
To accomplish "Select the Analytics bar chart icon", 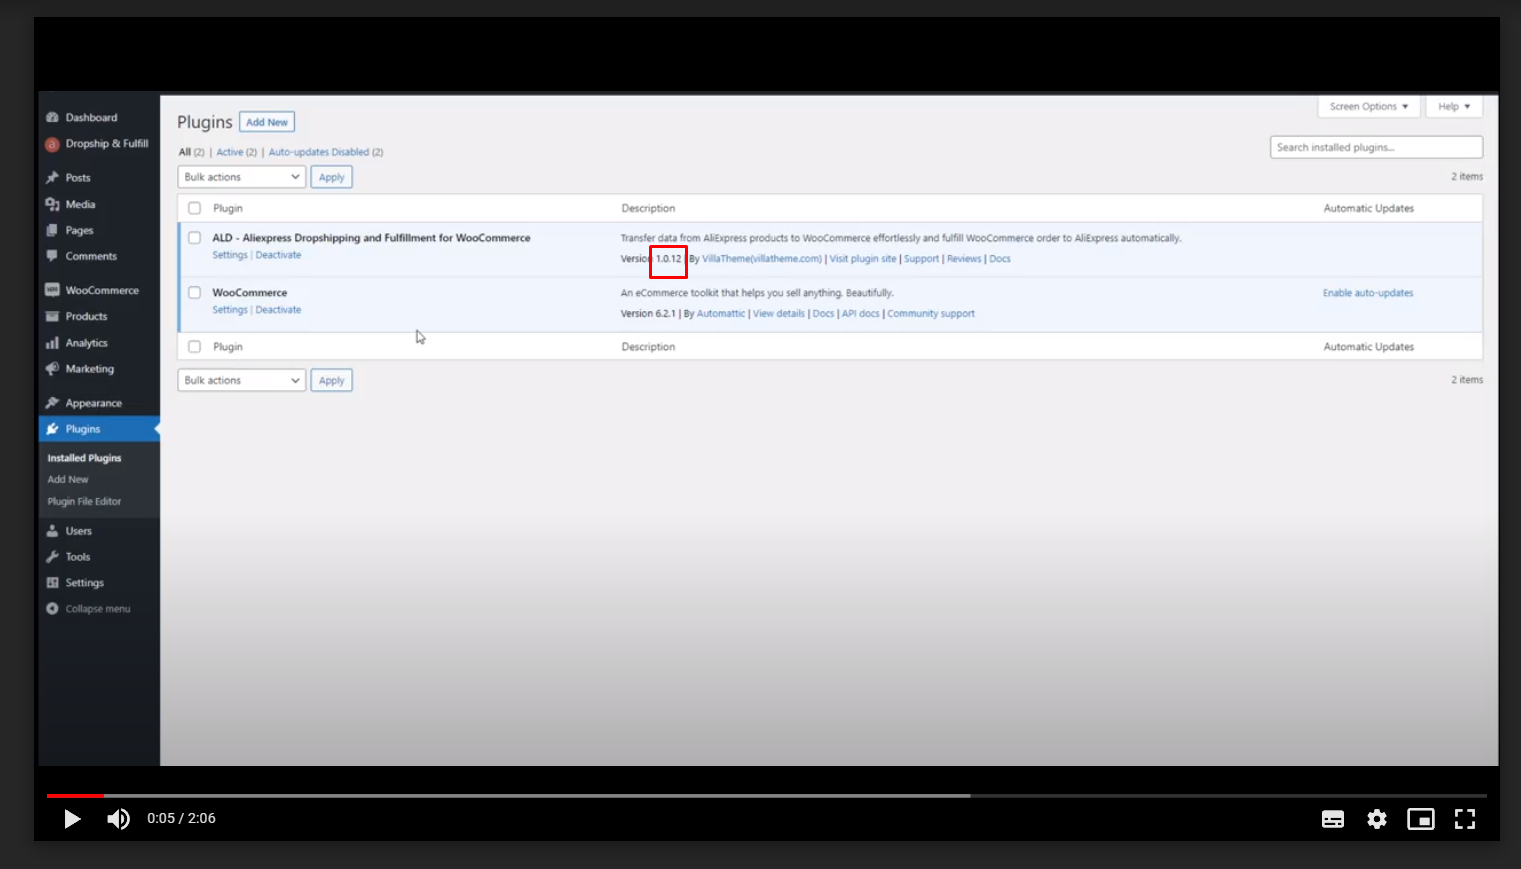I will click(52, 343).
